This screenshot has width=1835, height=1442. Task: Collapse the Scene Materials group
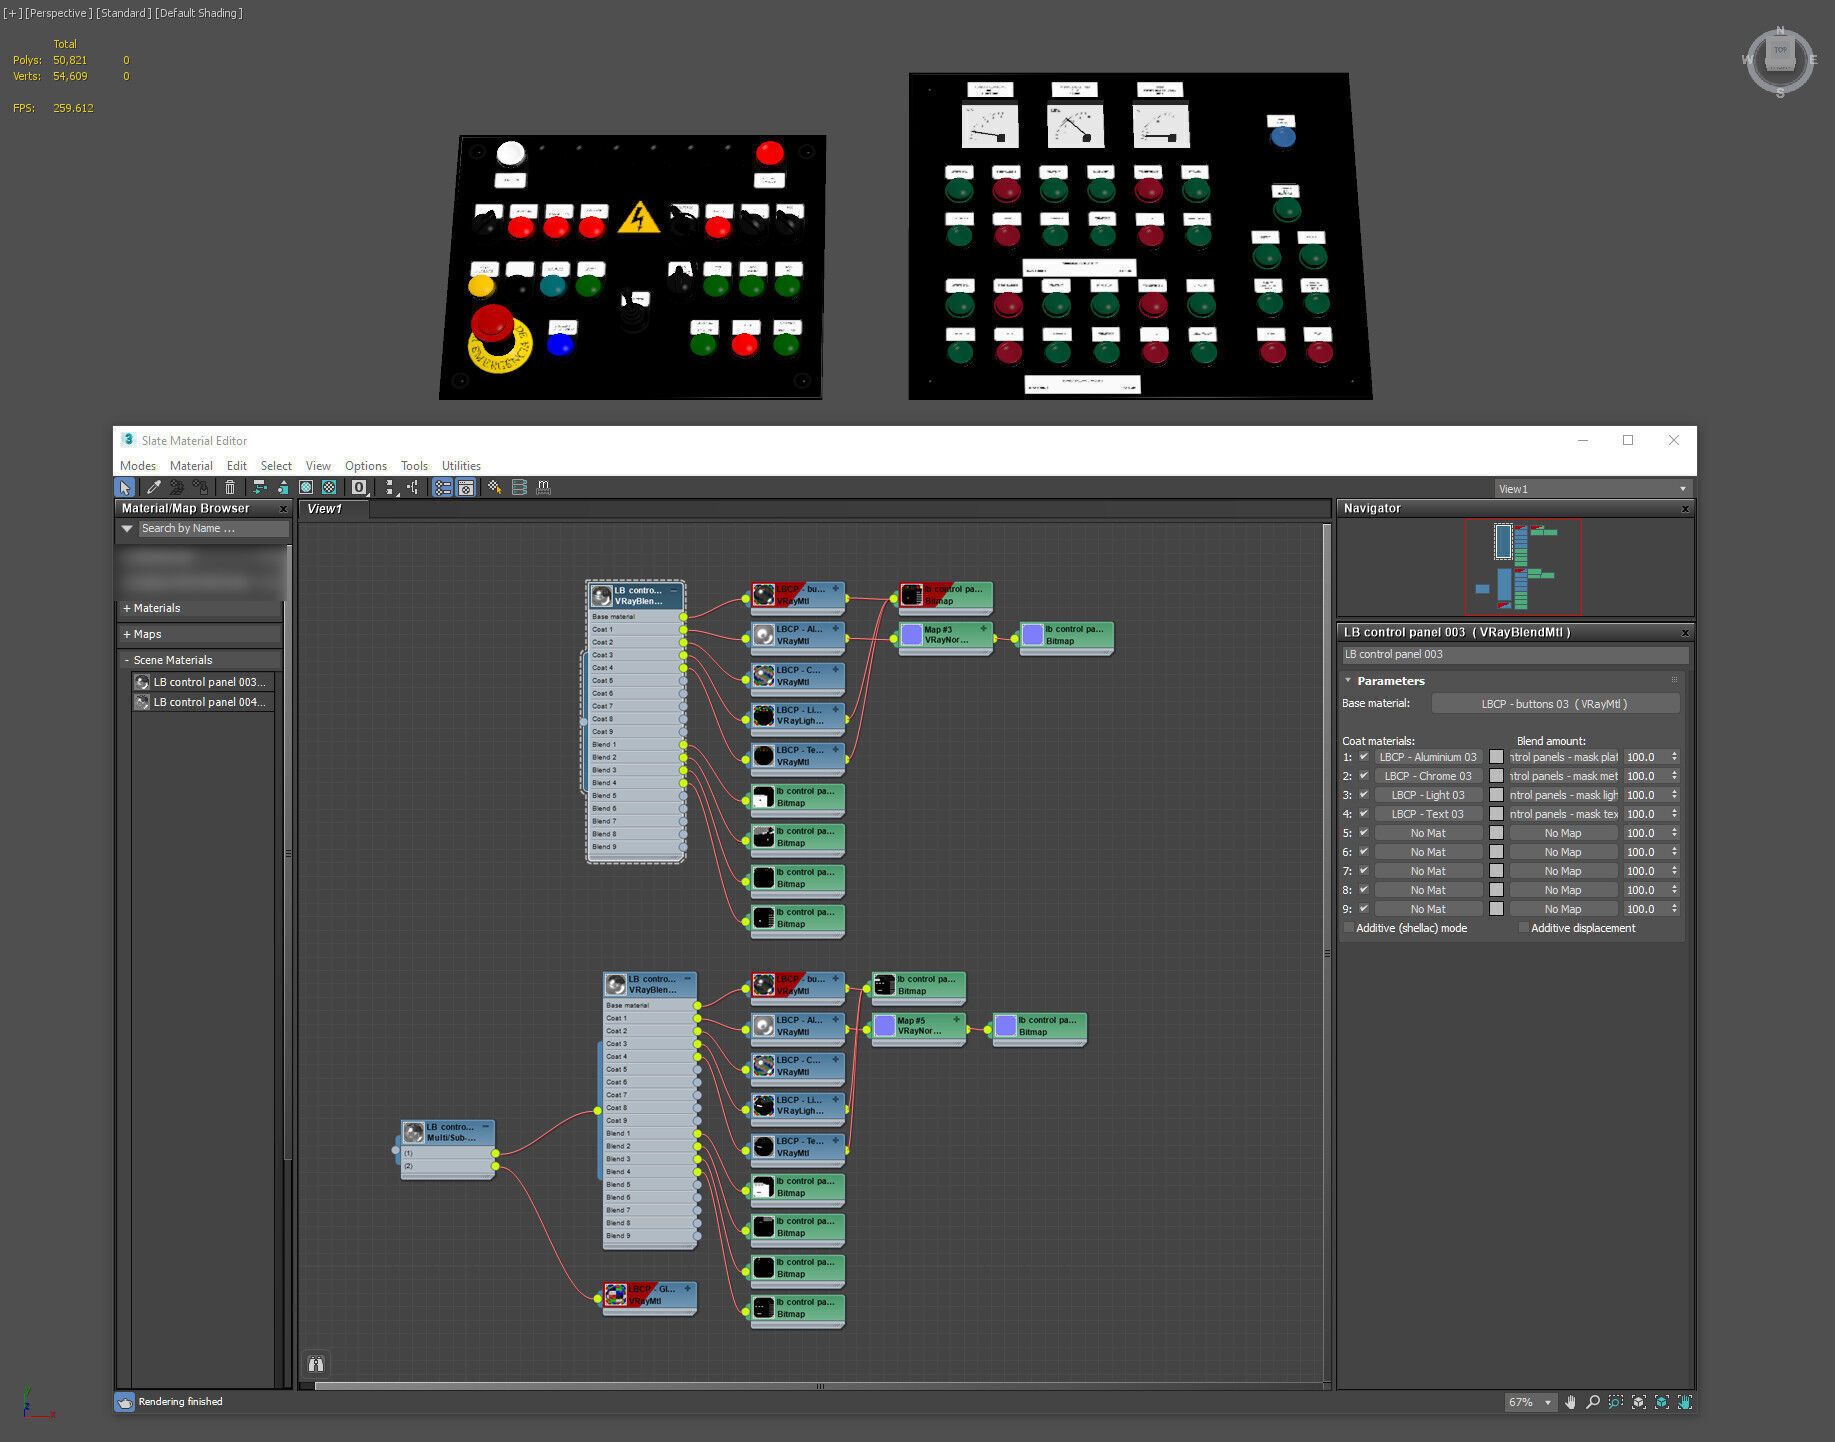127,660
